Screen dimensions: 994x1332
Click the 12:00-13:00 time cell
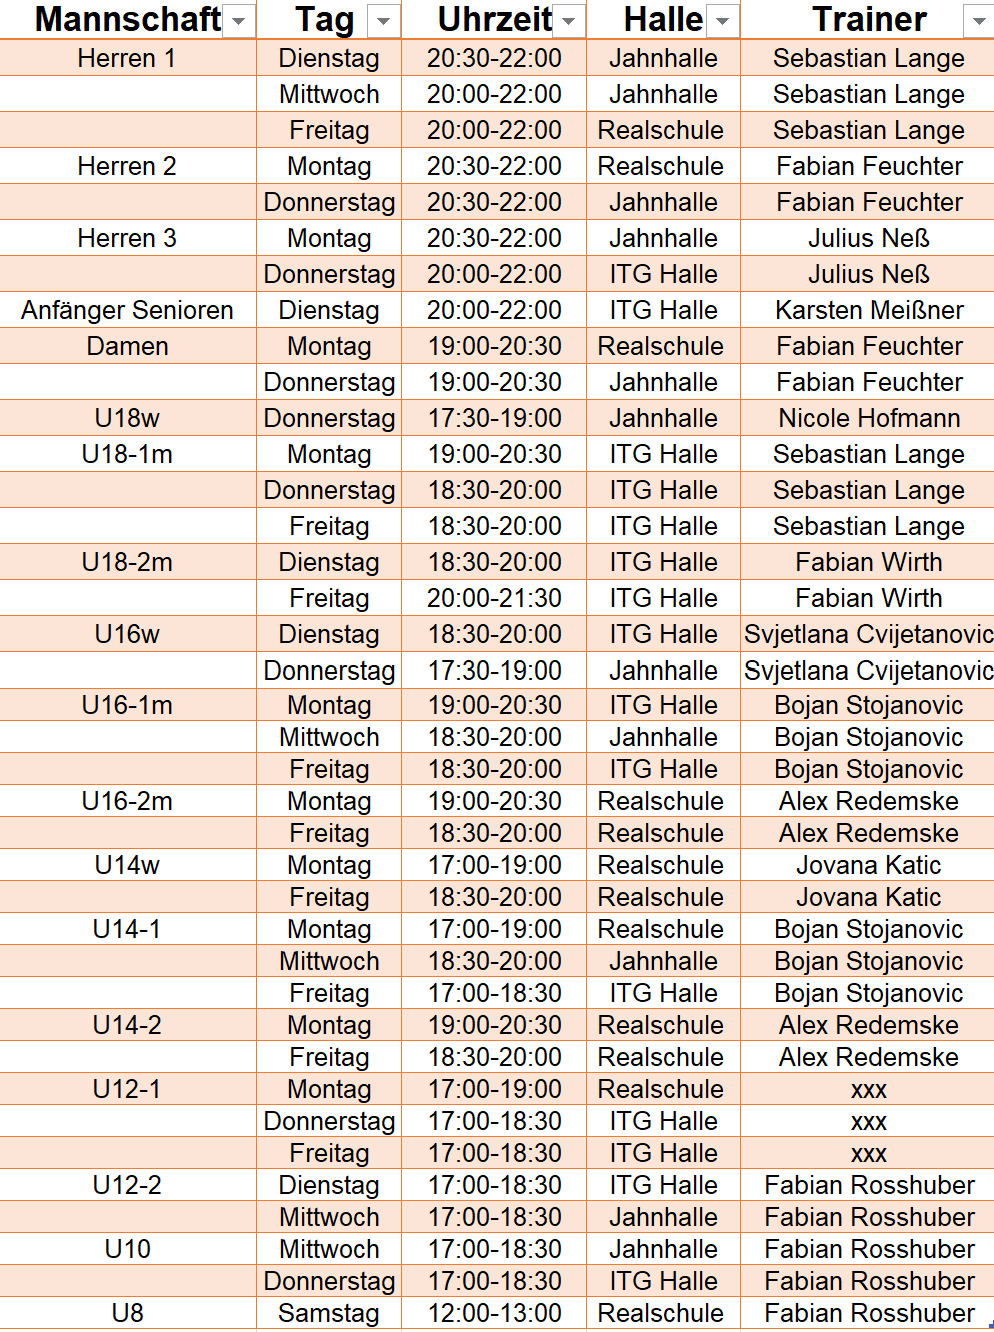(x=494, y=1313)
